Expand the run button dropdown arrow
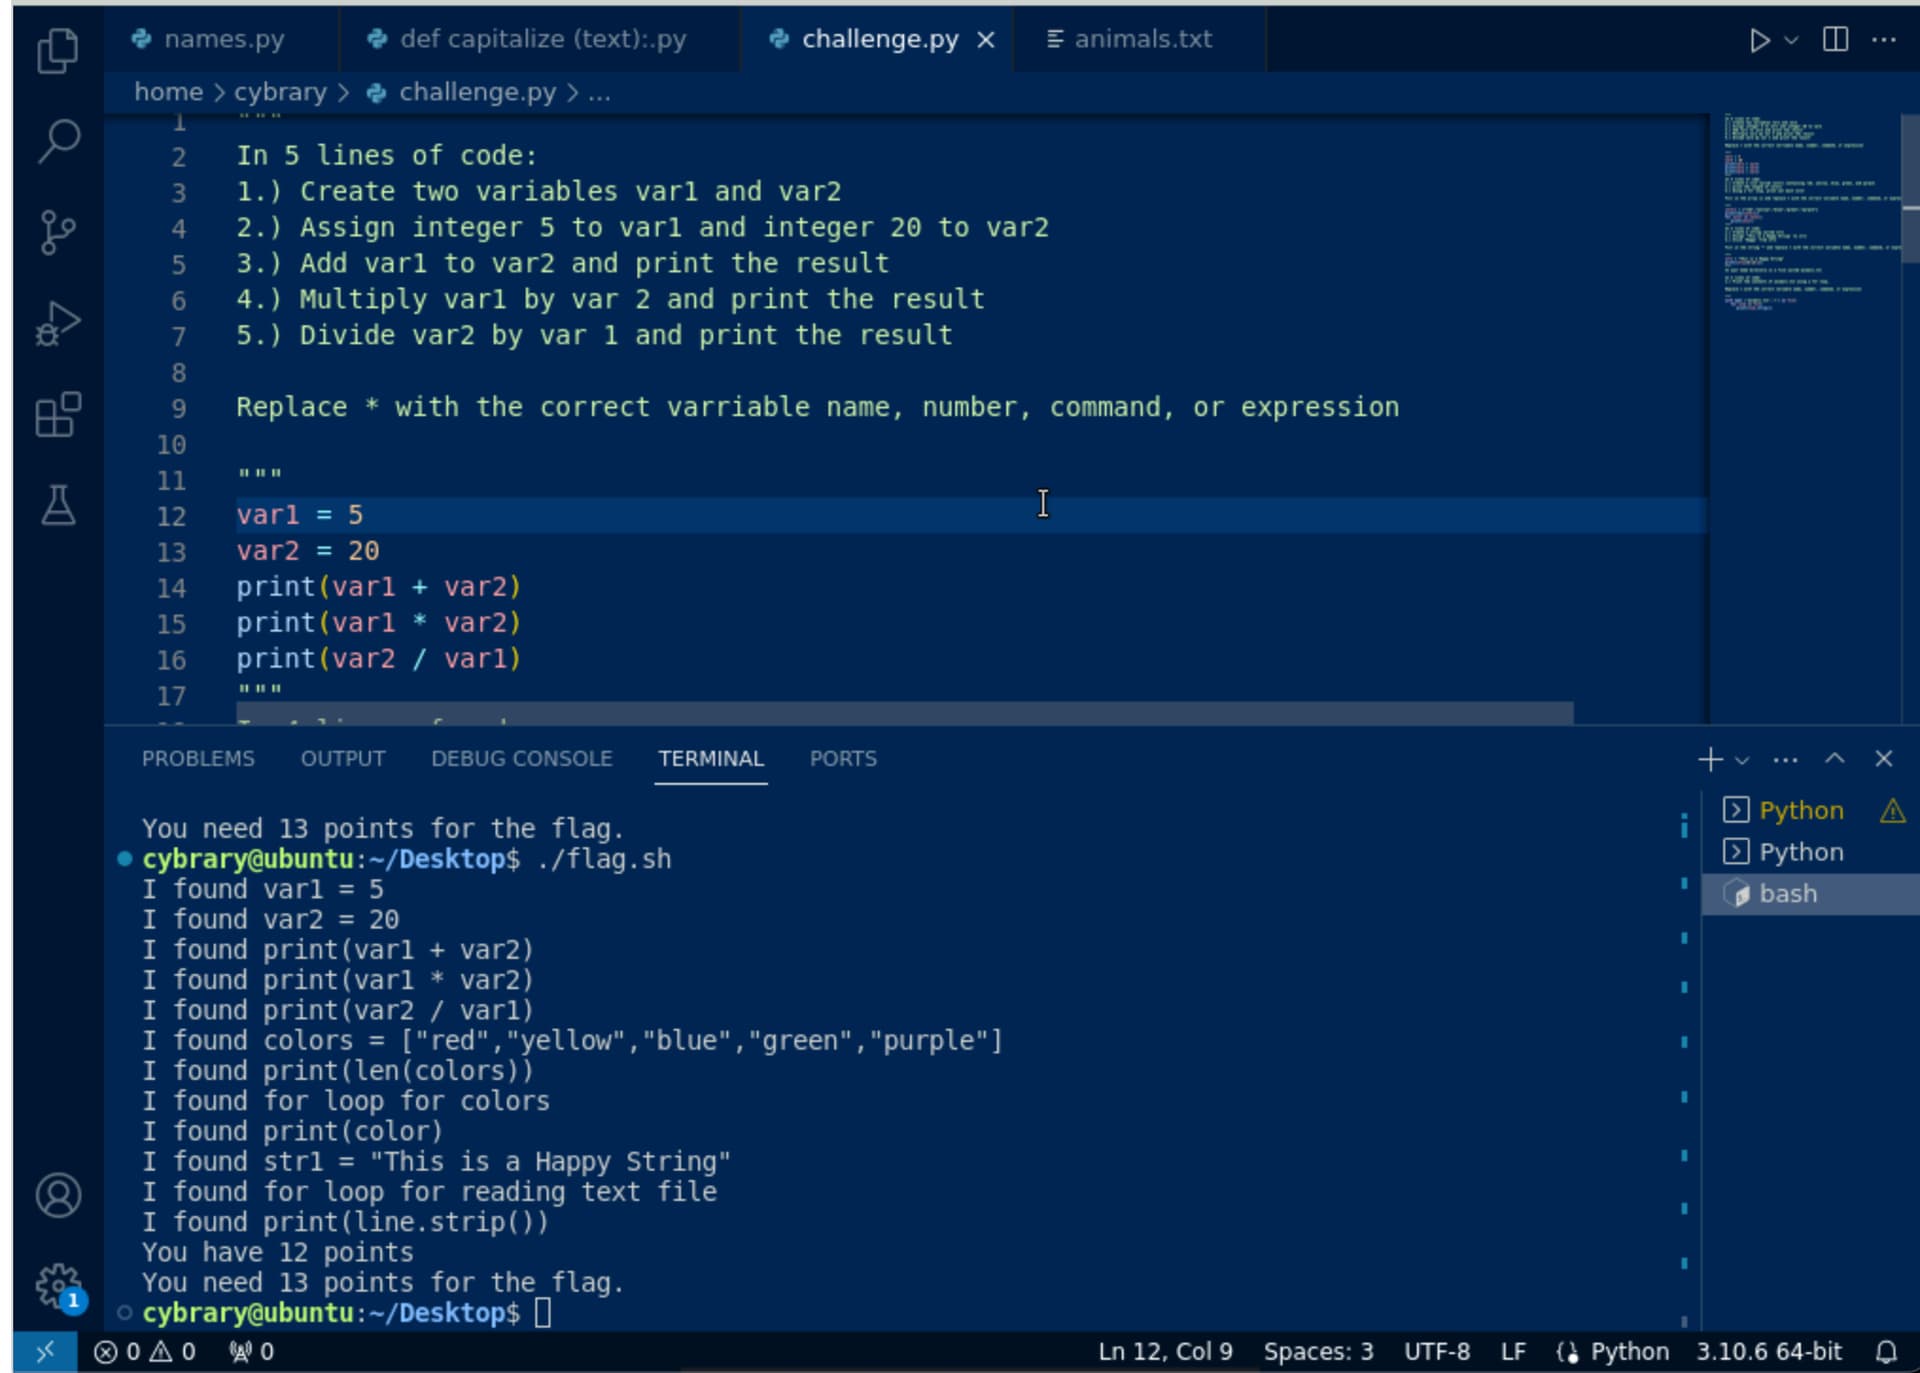The image size is (1920, 1373). (x=1791, y=40)
